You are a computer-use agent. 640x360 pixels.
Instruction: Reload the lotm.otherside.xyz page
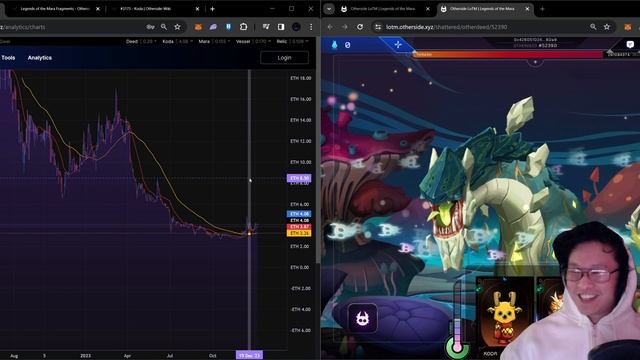[360, 27]
